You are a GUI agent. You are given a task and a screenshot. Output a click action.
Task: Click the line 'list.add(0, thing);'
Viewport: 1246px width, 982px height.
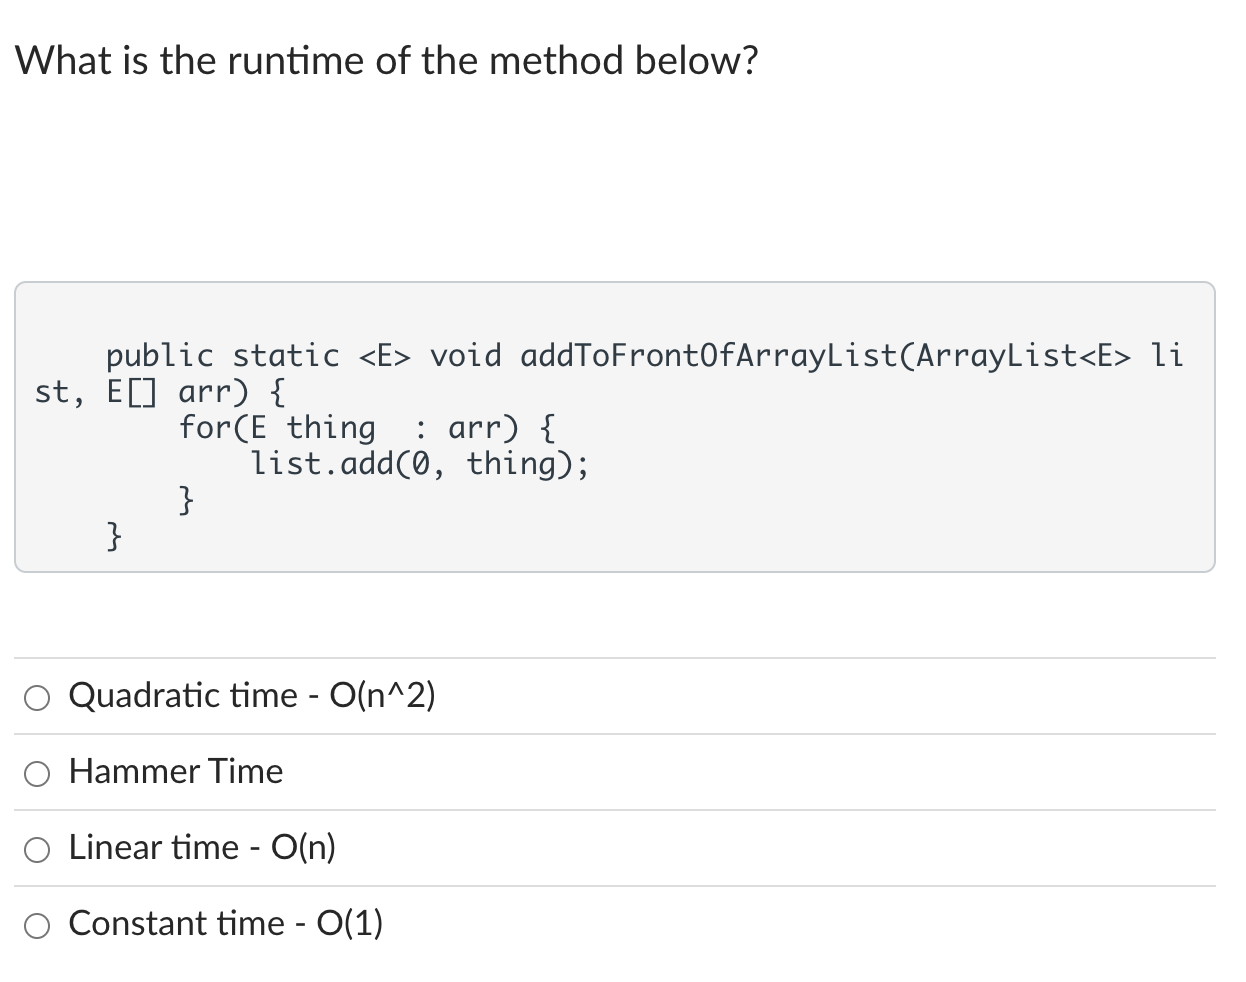point(420,463)
